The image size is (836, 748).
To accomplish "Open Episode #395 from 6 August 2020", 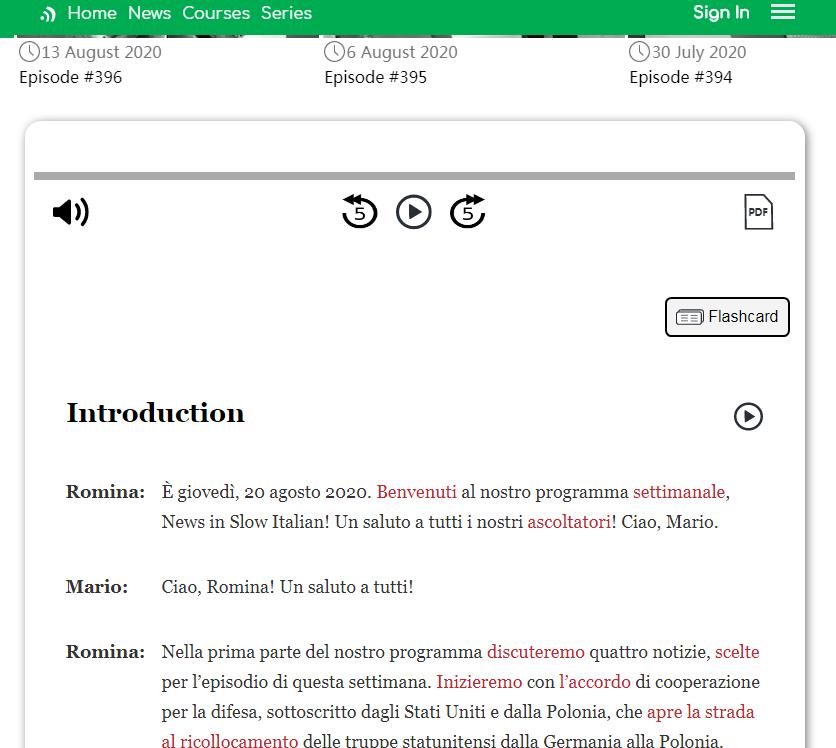I will [x=375, y=77].
